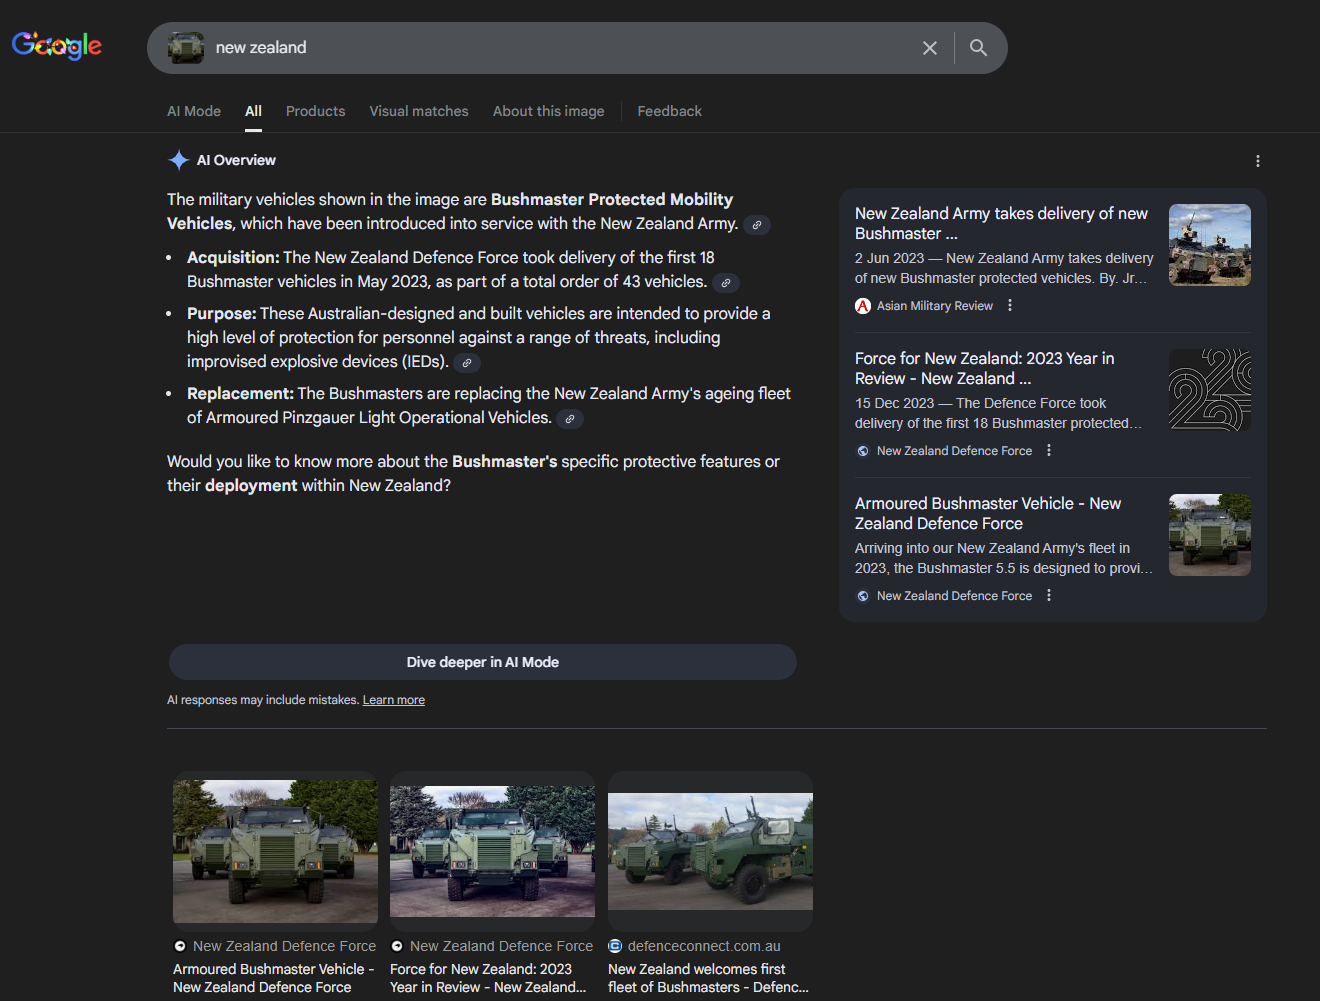This screenshot has width=1320, height=1001.
Task: Switch to AI Mode tab
Action: pos(194,111)
